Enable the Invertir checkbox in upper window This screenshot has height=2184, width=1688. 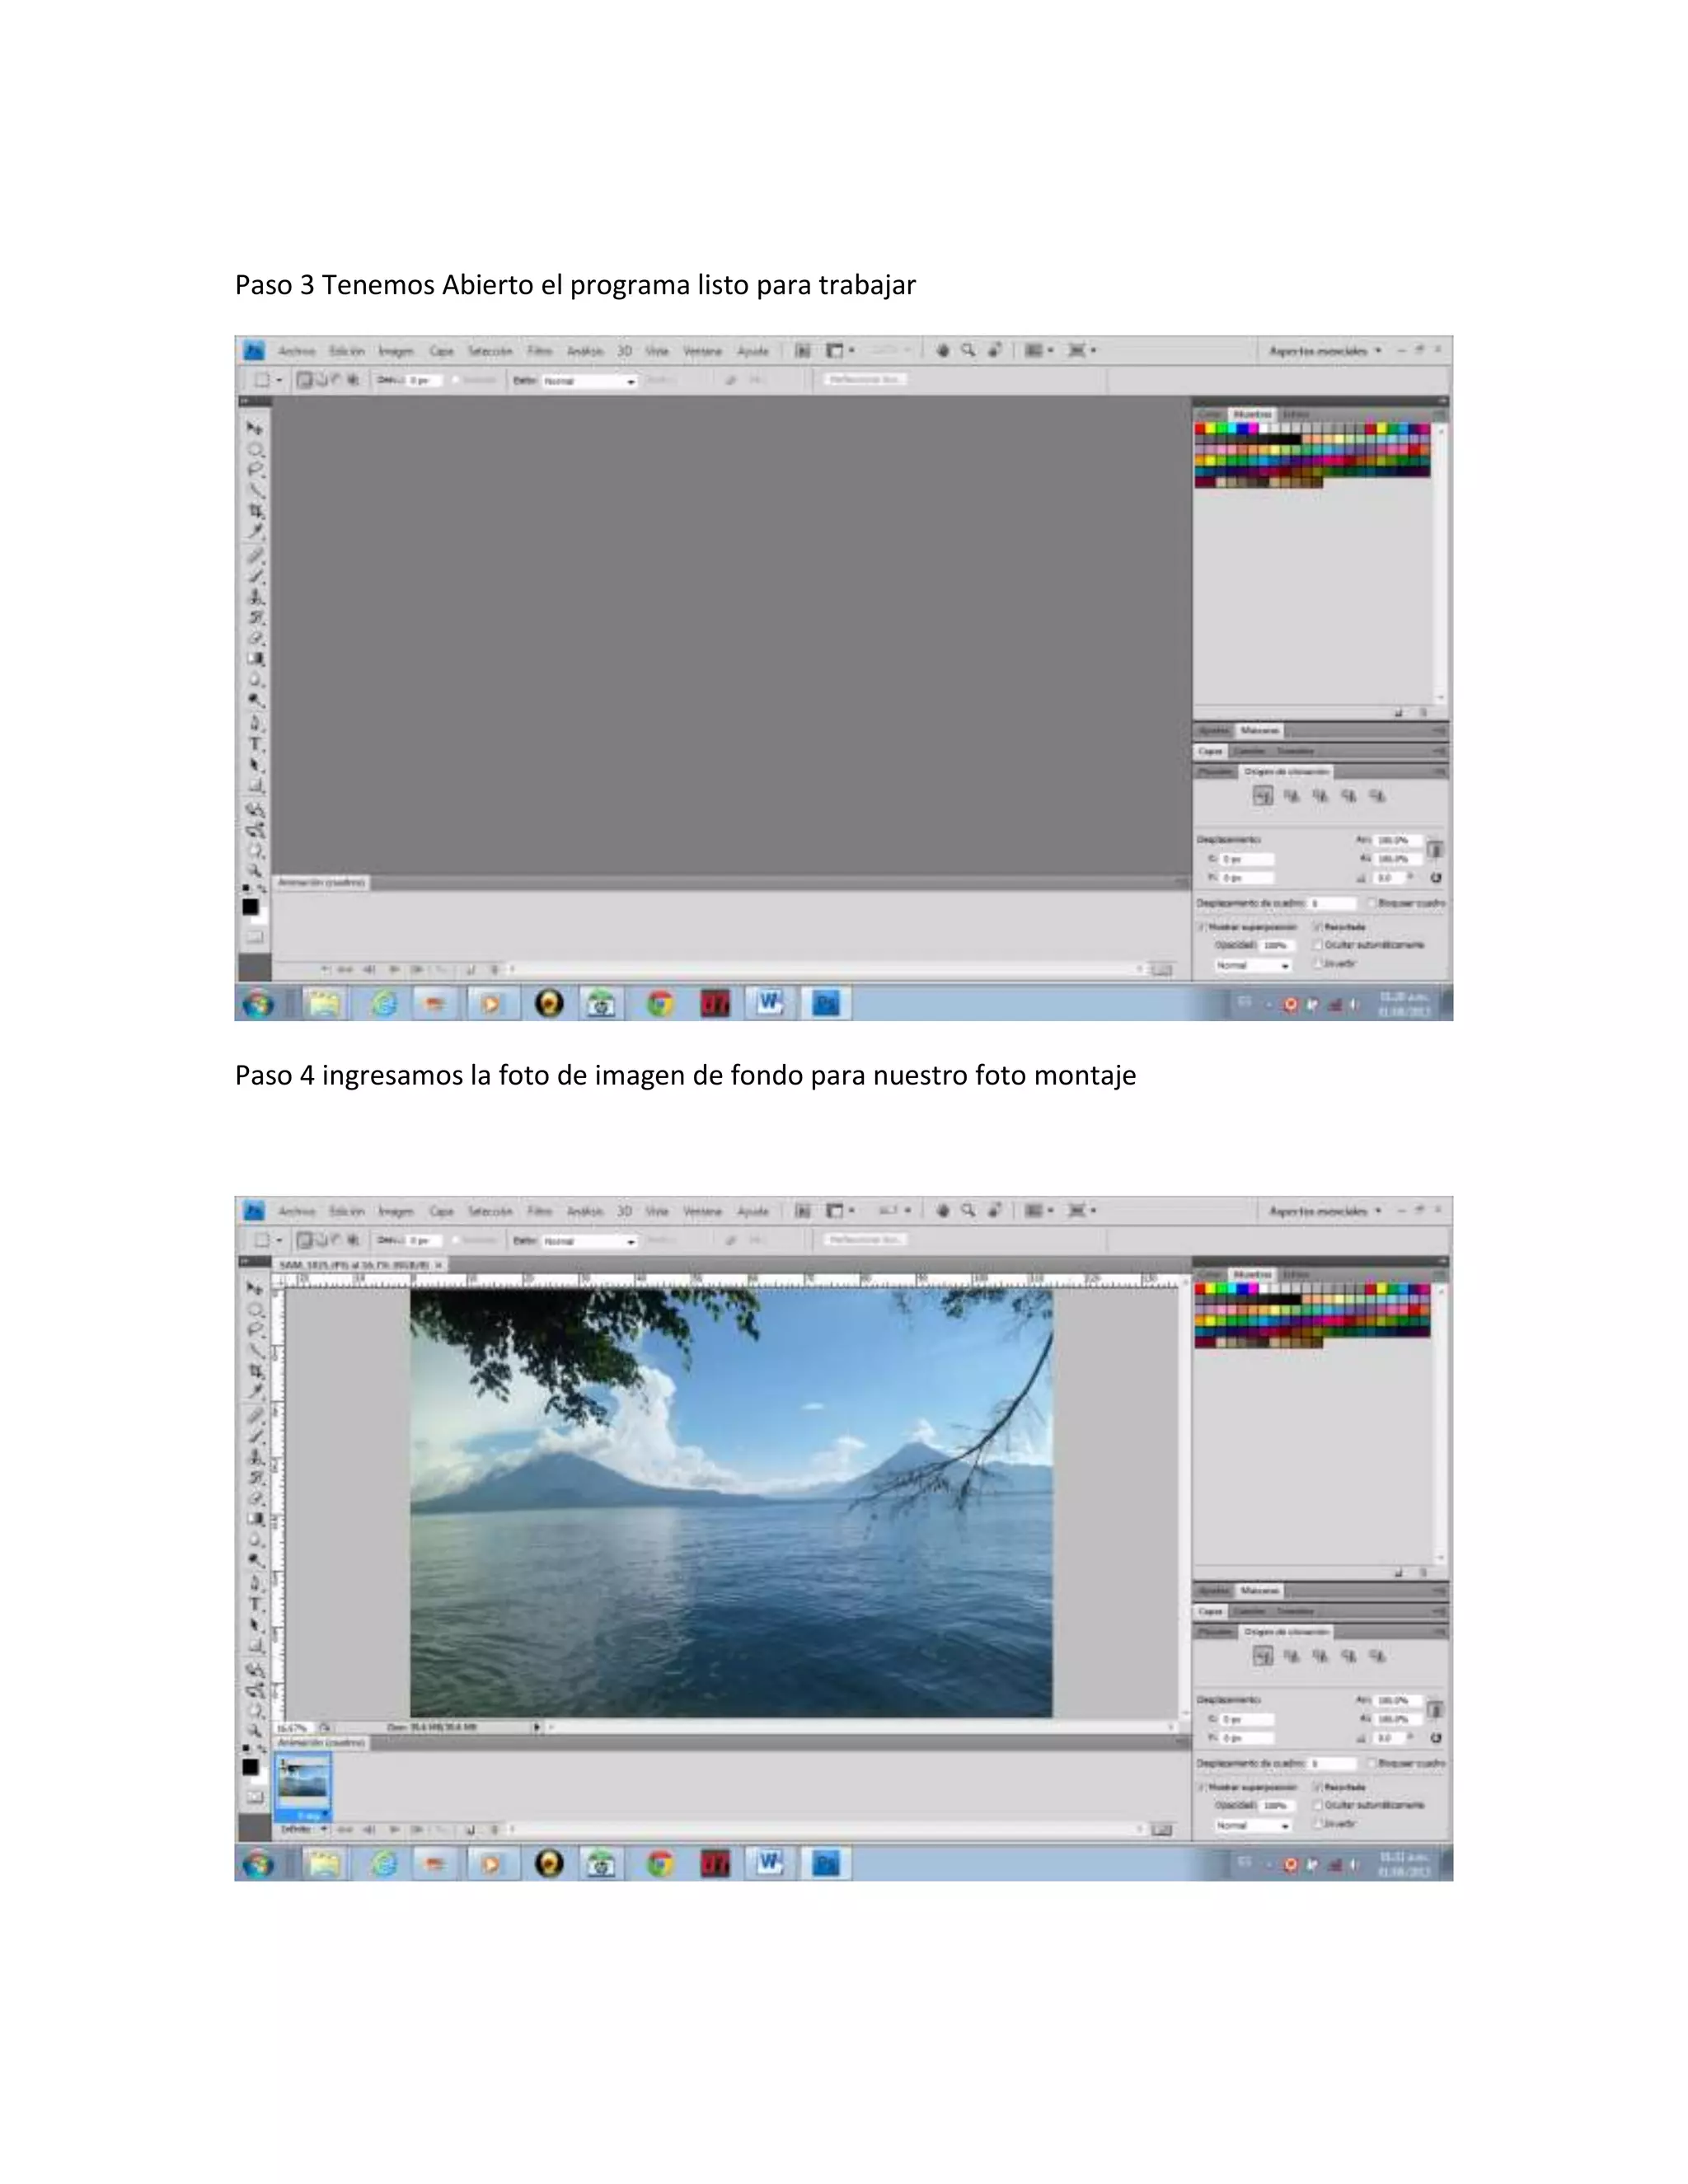1318,963
